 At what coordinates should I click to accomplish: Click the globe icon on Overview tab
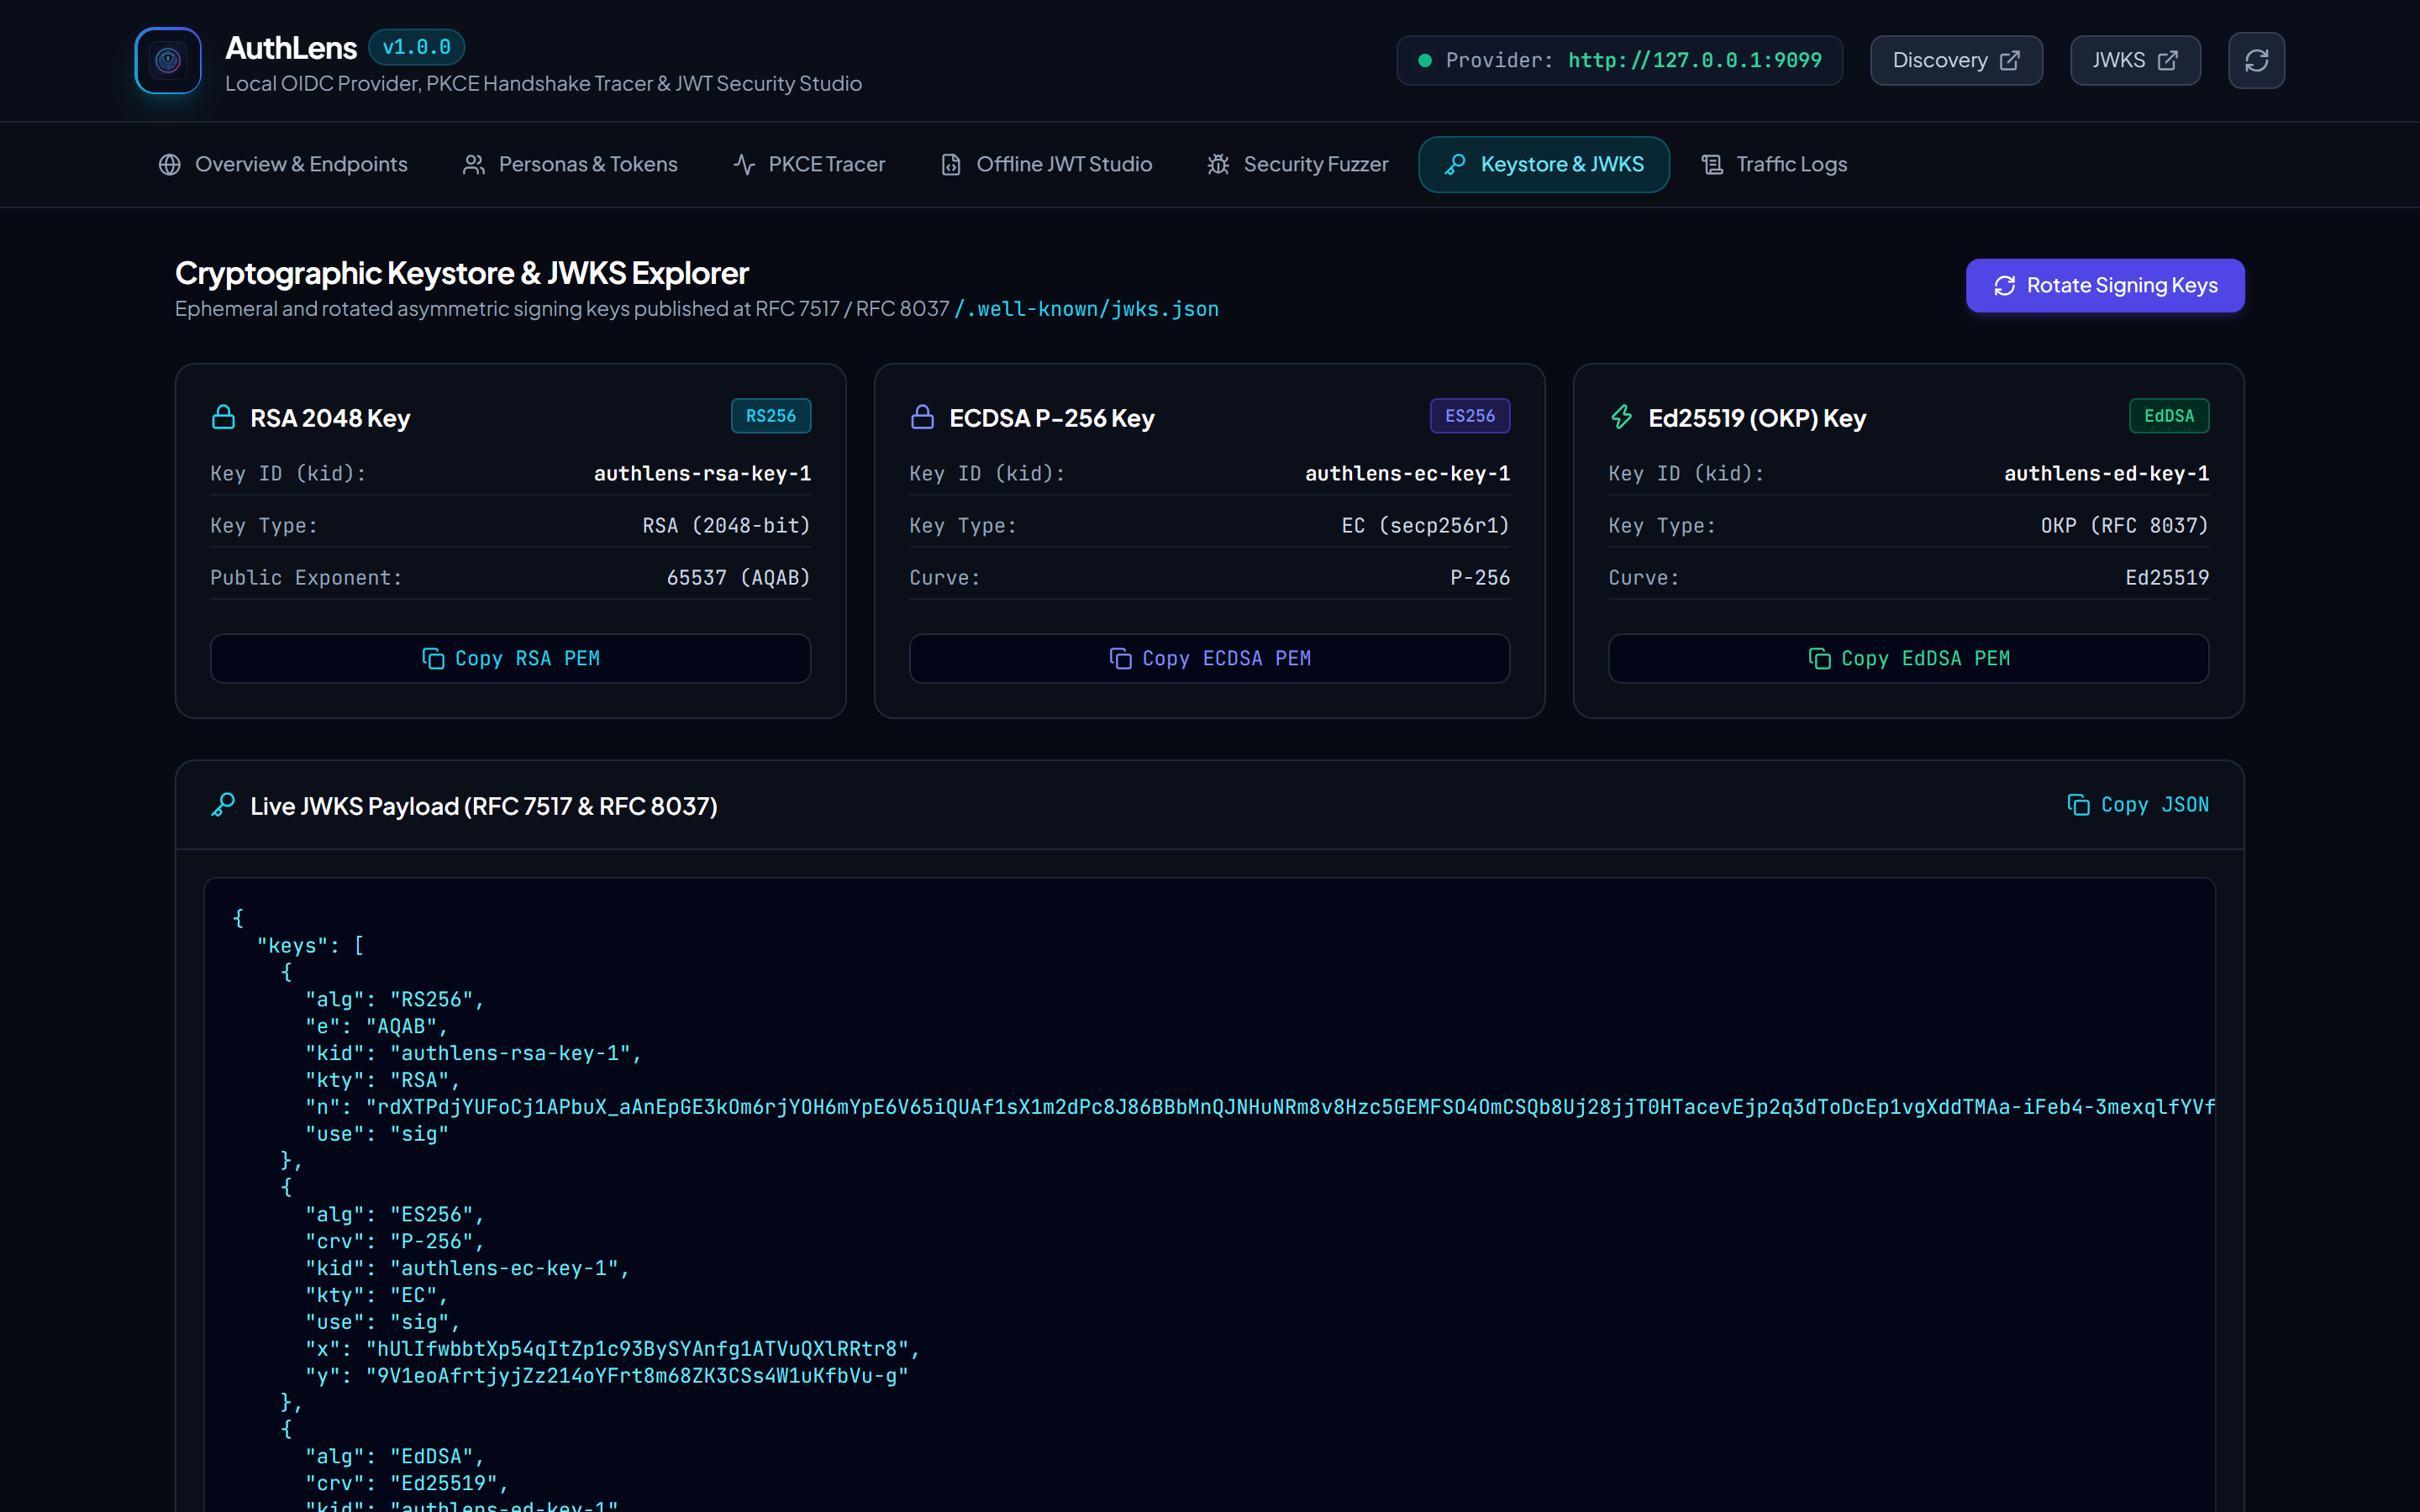tap(170, 164)
